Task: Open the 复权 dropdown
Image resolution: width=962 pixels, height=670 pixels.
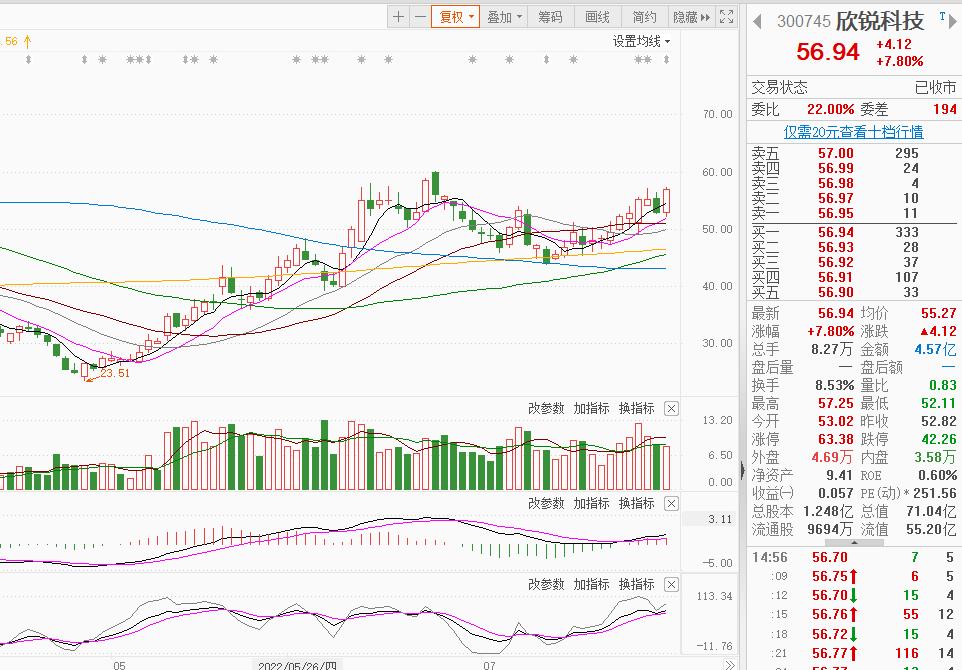Action: pyautogui.click(x=457, y=17)
